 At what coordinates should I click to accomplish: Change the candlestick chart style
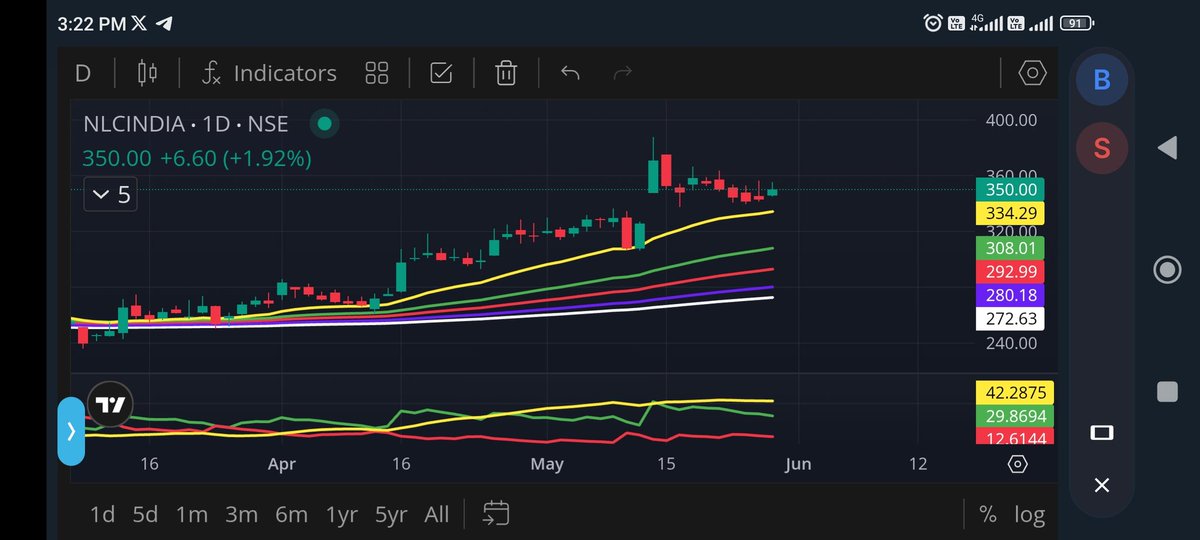point(148,73)
